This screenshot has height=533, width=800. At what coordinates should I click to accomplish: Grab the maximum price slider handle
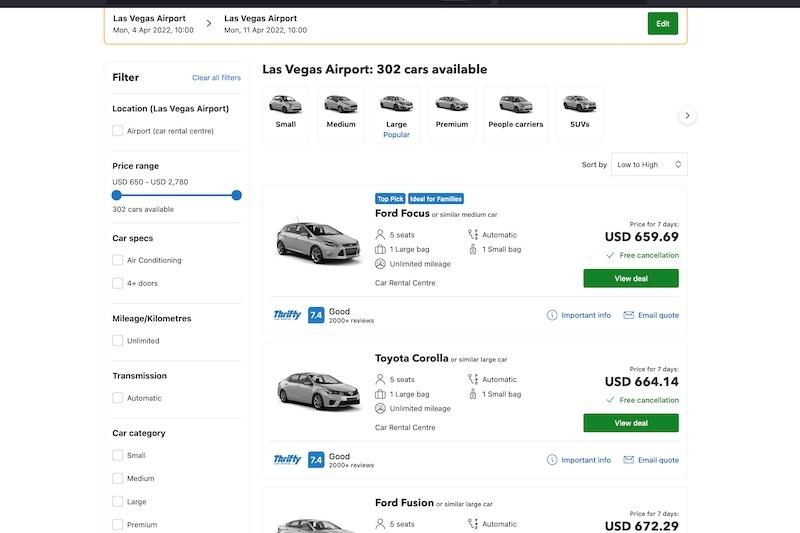[236, 195]
